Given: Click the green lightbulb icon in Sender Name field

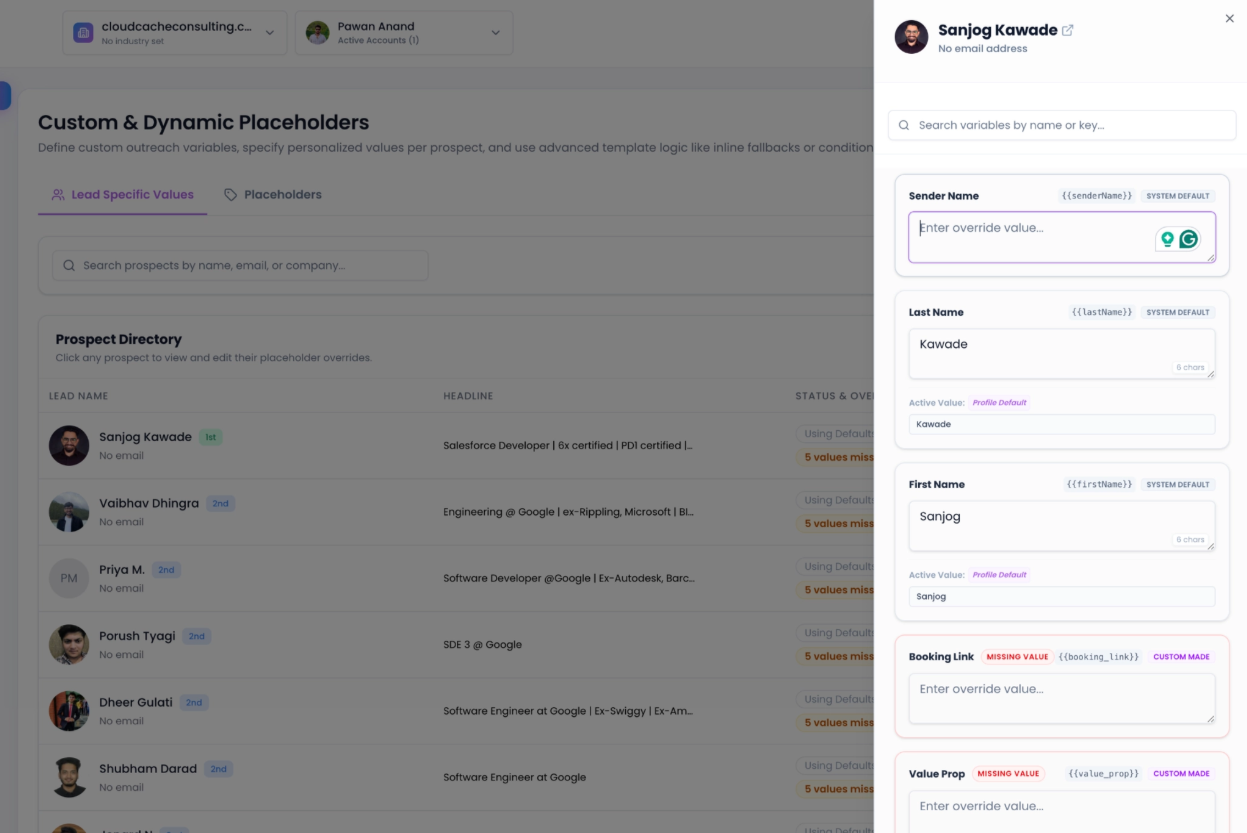Looking at the screenshot, I should coord(1167,239).
